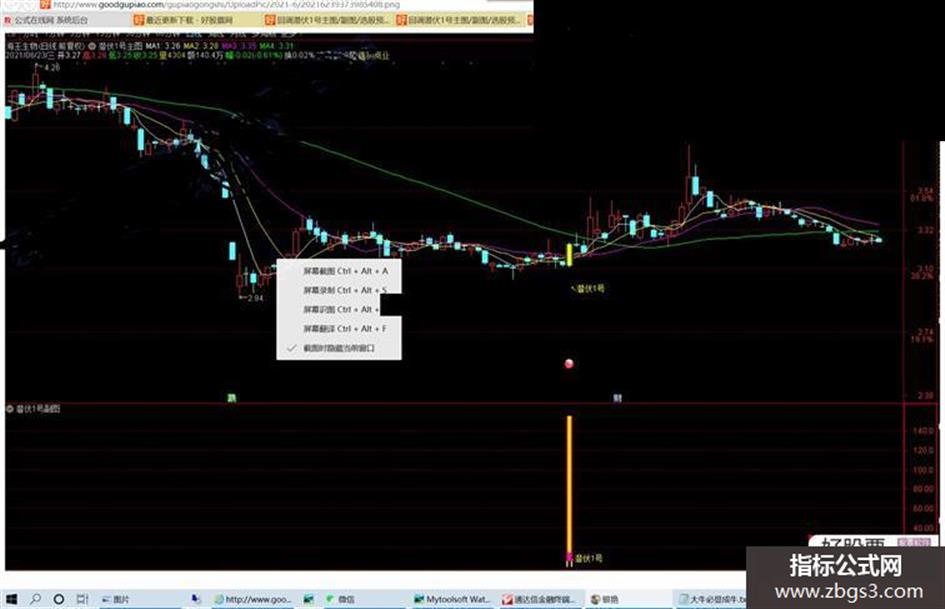
Task: Click the 4.28 high price label
Action: pos(52,68)
